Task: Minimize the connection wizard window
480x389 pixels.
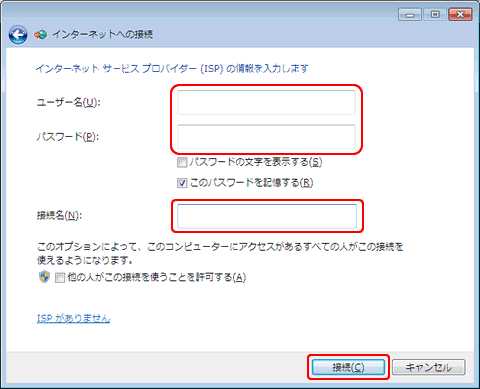Action: click(x=410, y=15)
